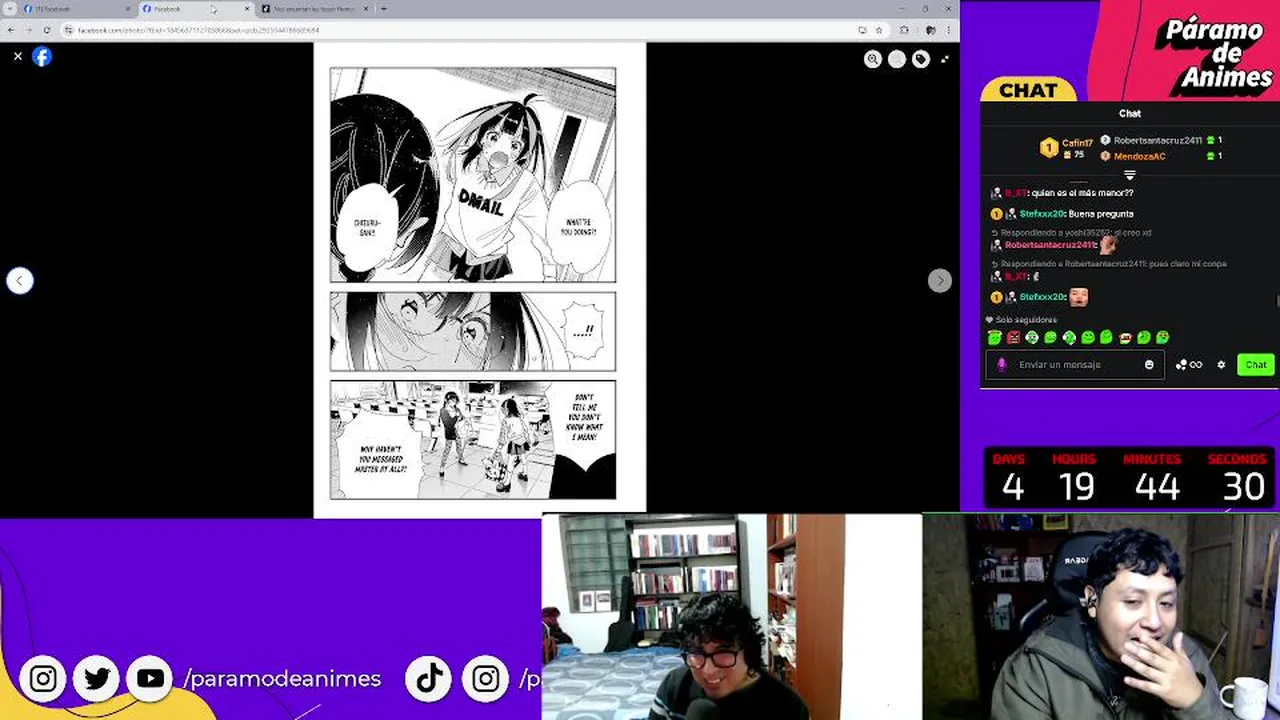The height and width of the screenshot is (720, 1280).
Task: Click browser forward arrow
Action: (x=29, y=30)
